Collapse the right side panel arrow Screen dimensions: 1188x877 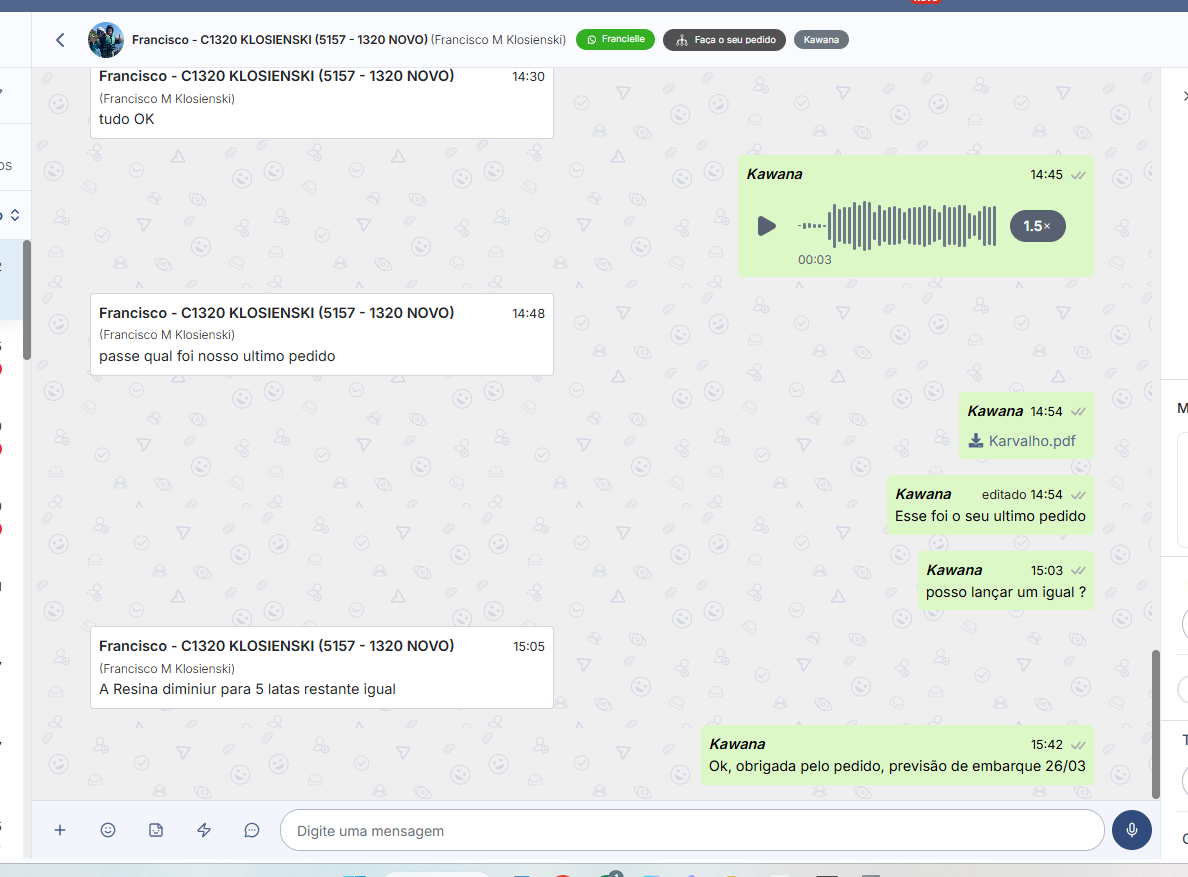[1184, 96]
